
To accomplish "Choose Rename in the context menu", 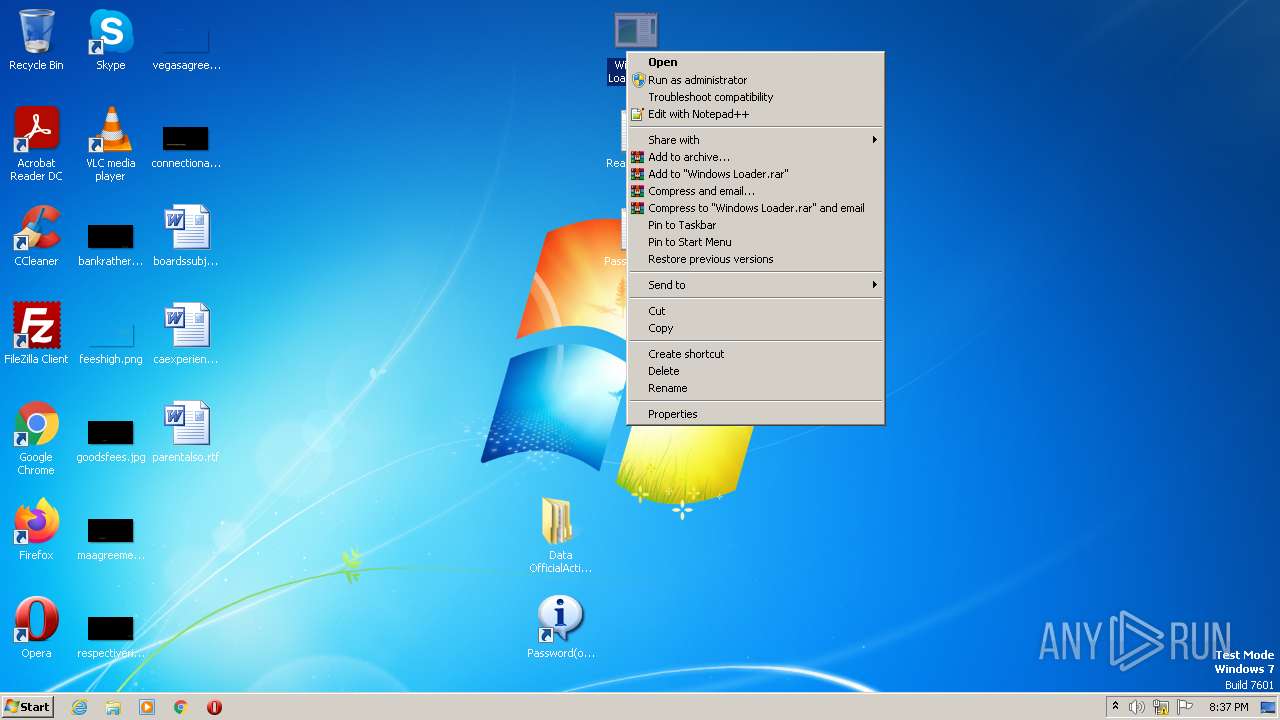I will 755,388.
